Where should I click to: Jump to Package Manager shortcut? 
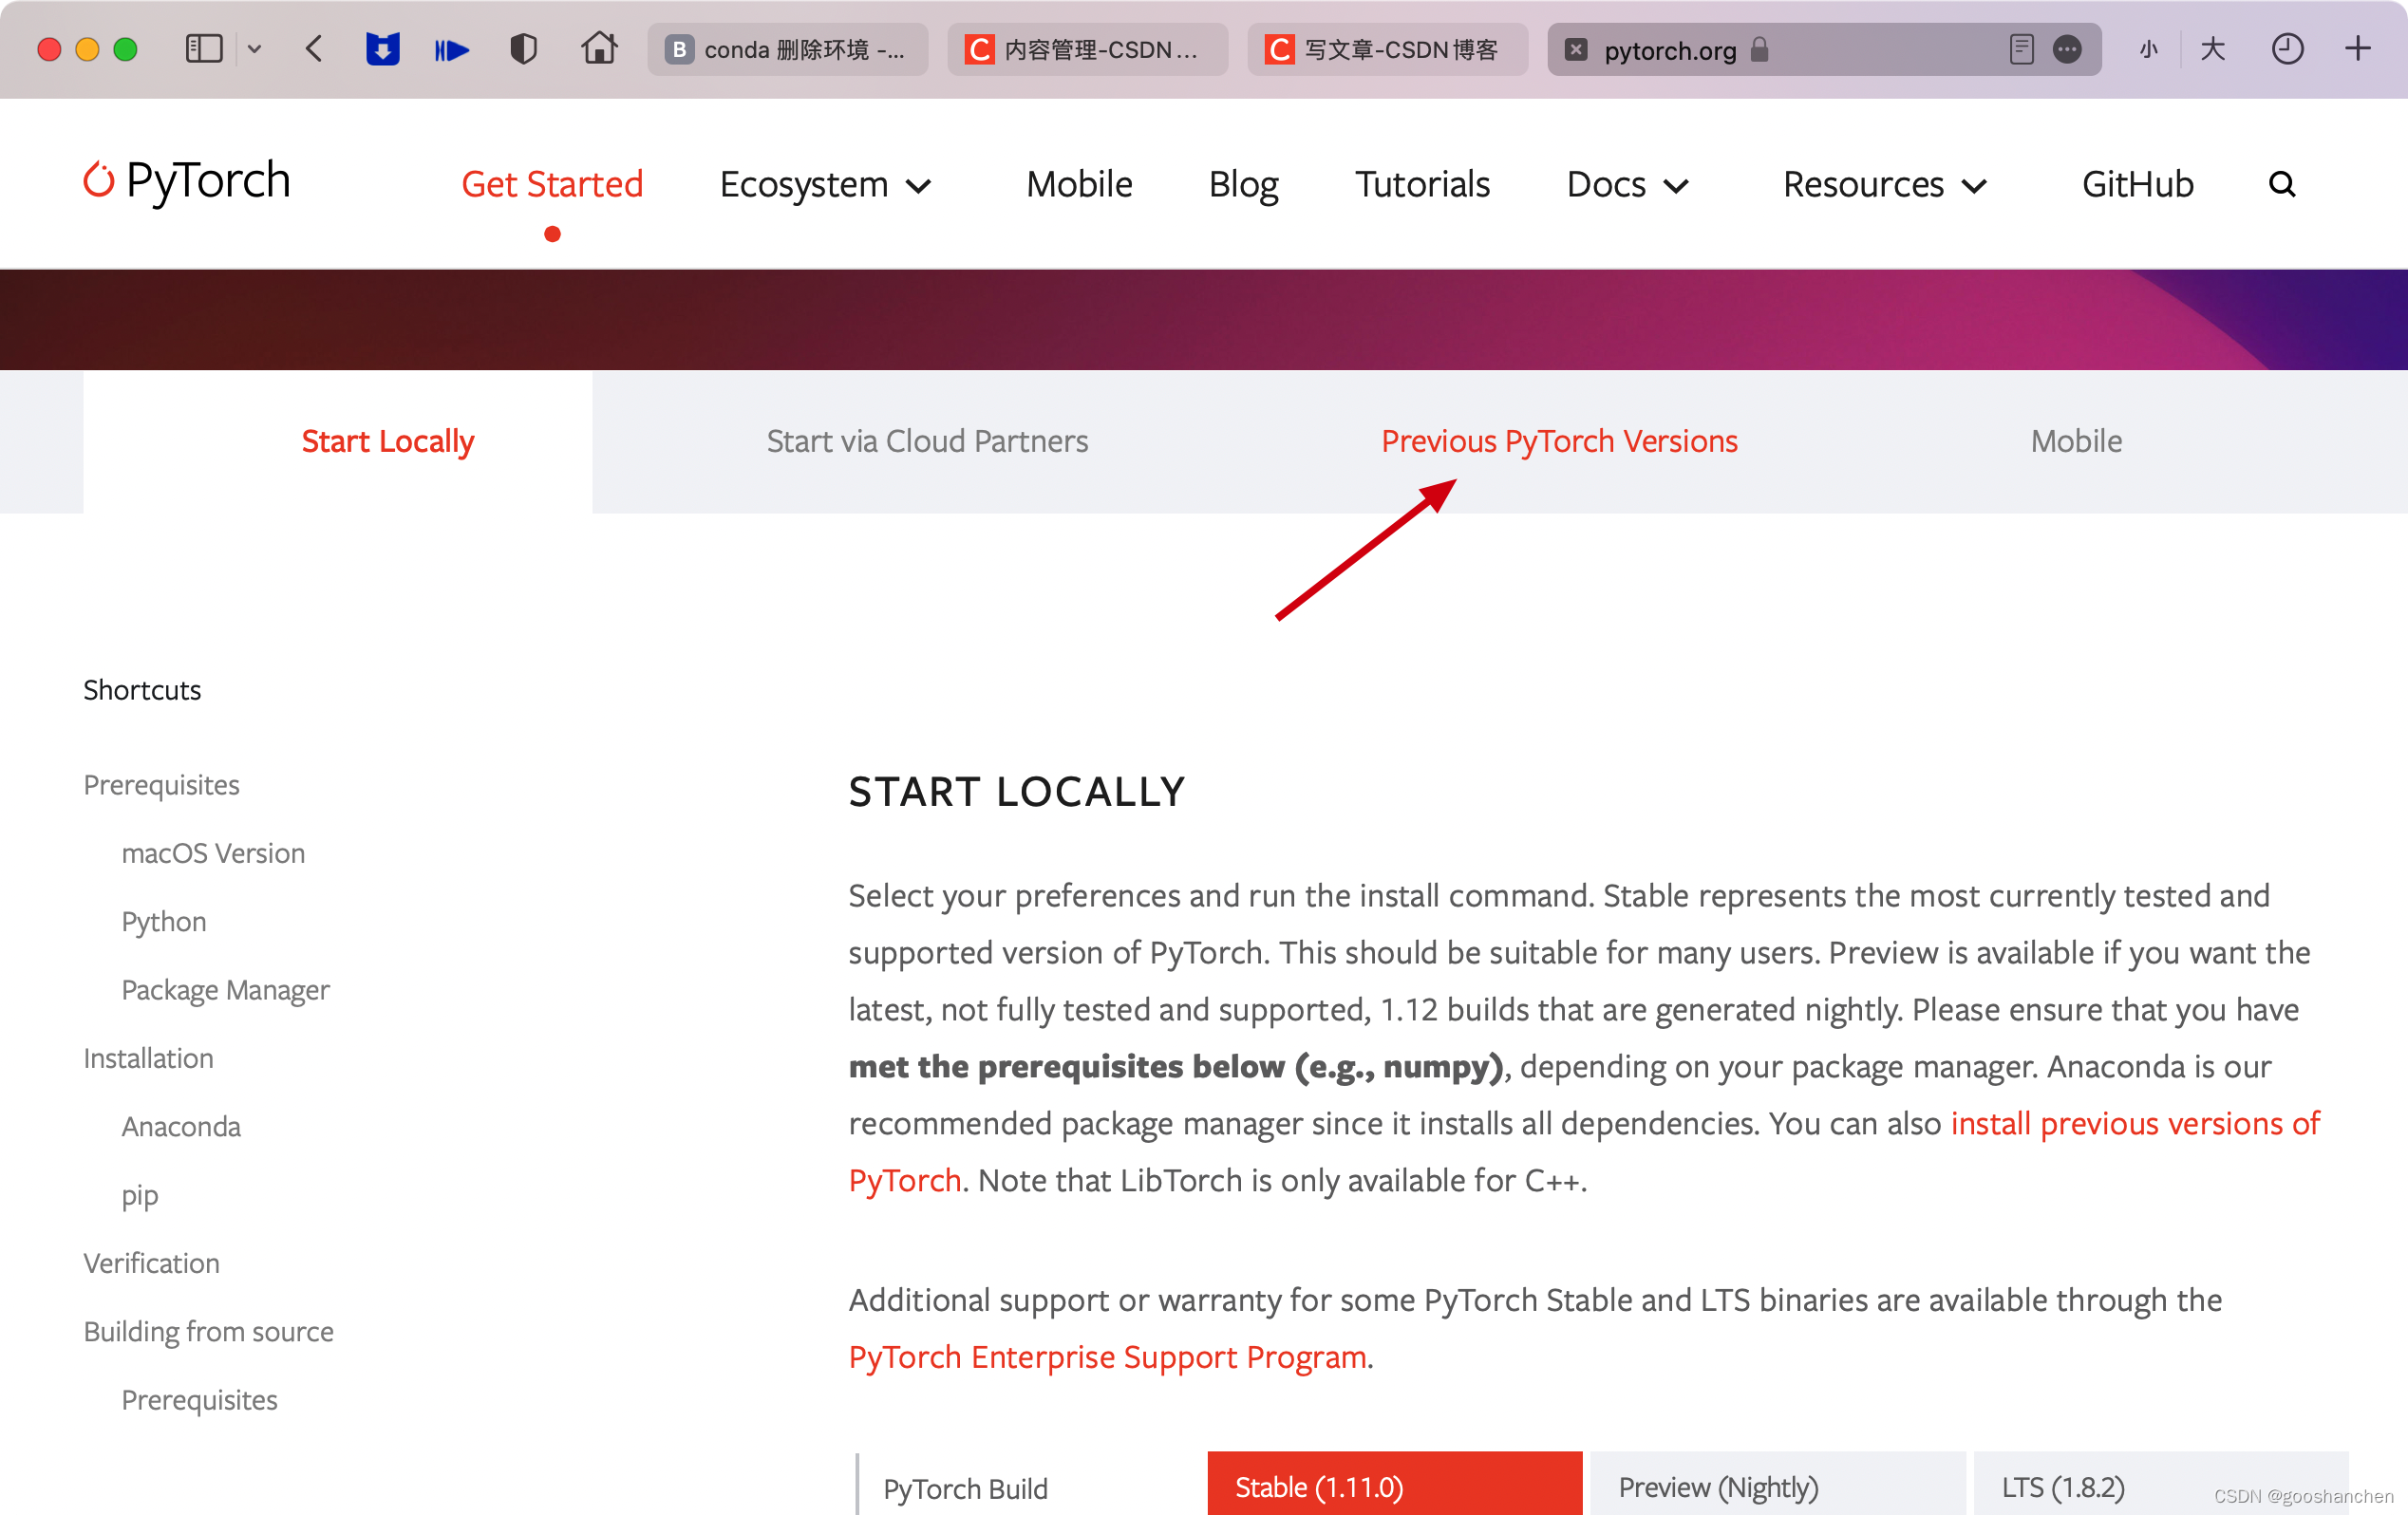(x=225, y=990)
